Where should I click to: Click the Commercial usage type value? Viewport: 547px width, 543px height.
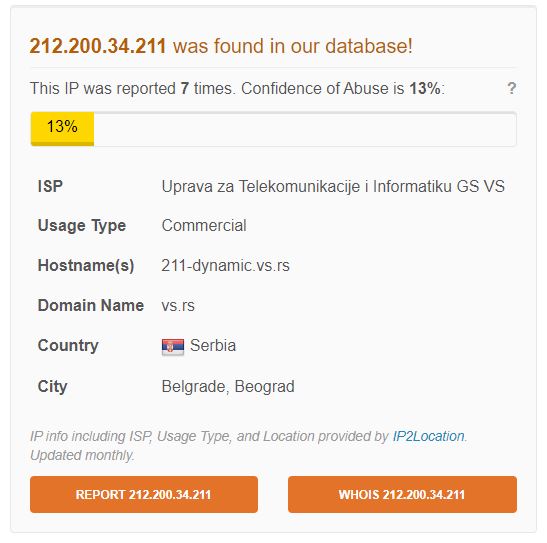pyautogui.click(x=204, y=225)
